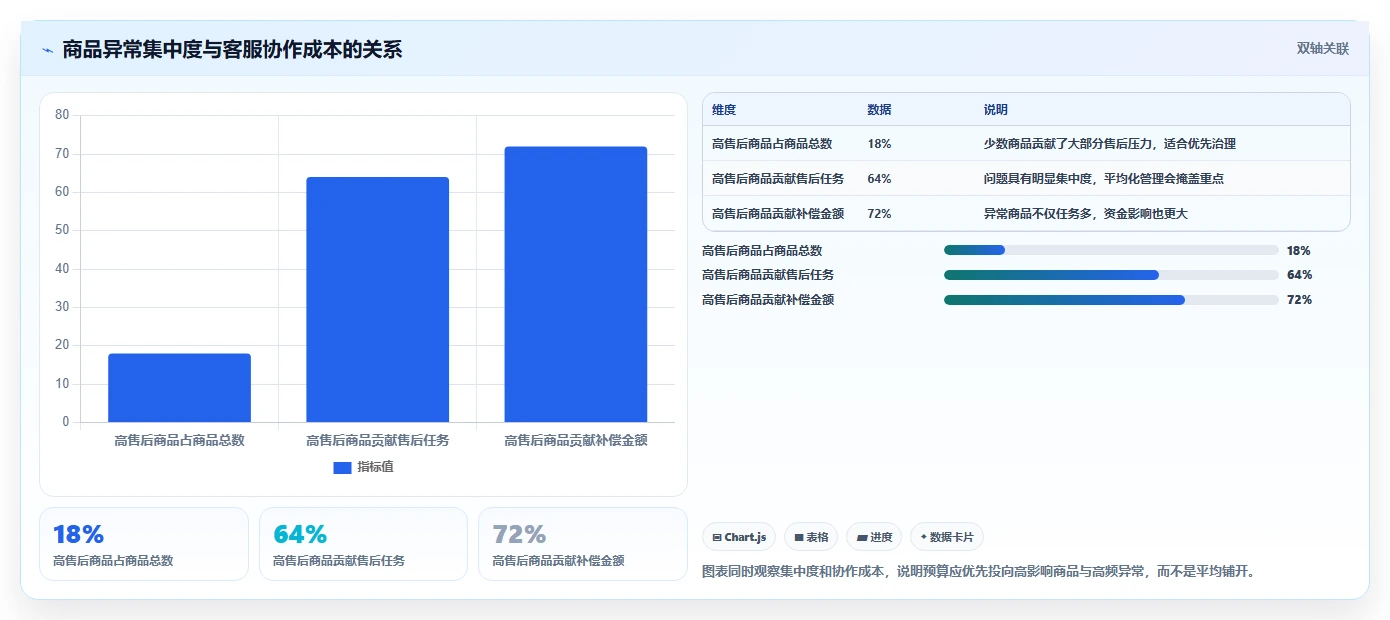Image resolution: width=1390 pixels, height=620 pixels.
Task: Click table cell 高售后商品贡献补偿金额
Action: pyautogui.click(x=778, y=214)
